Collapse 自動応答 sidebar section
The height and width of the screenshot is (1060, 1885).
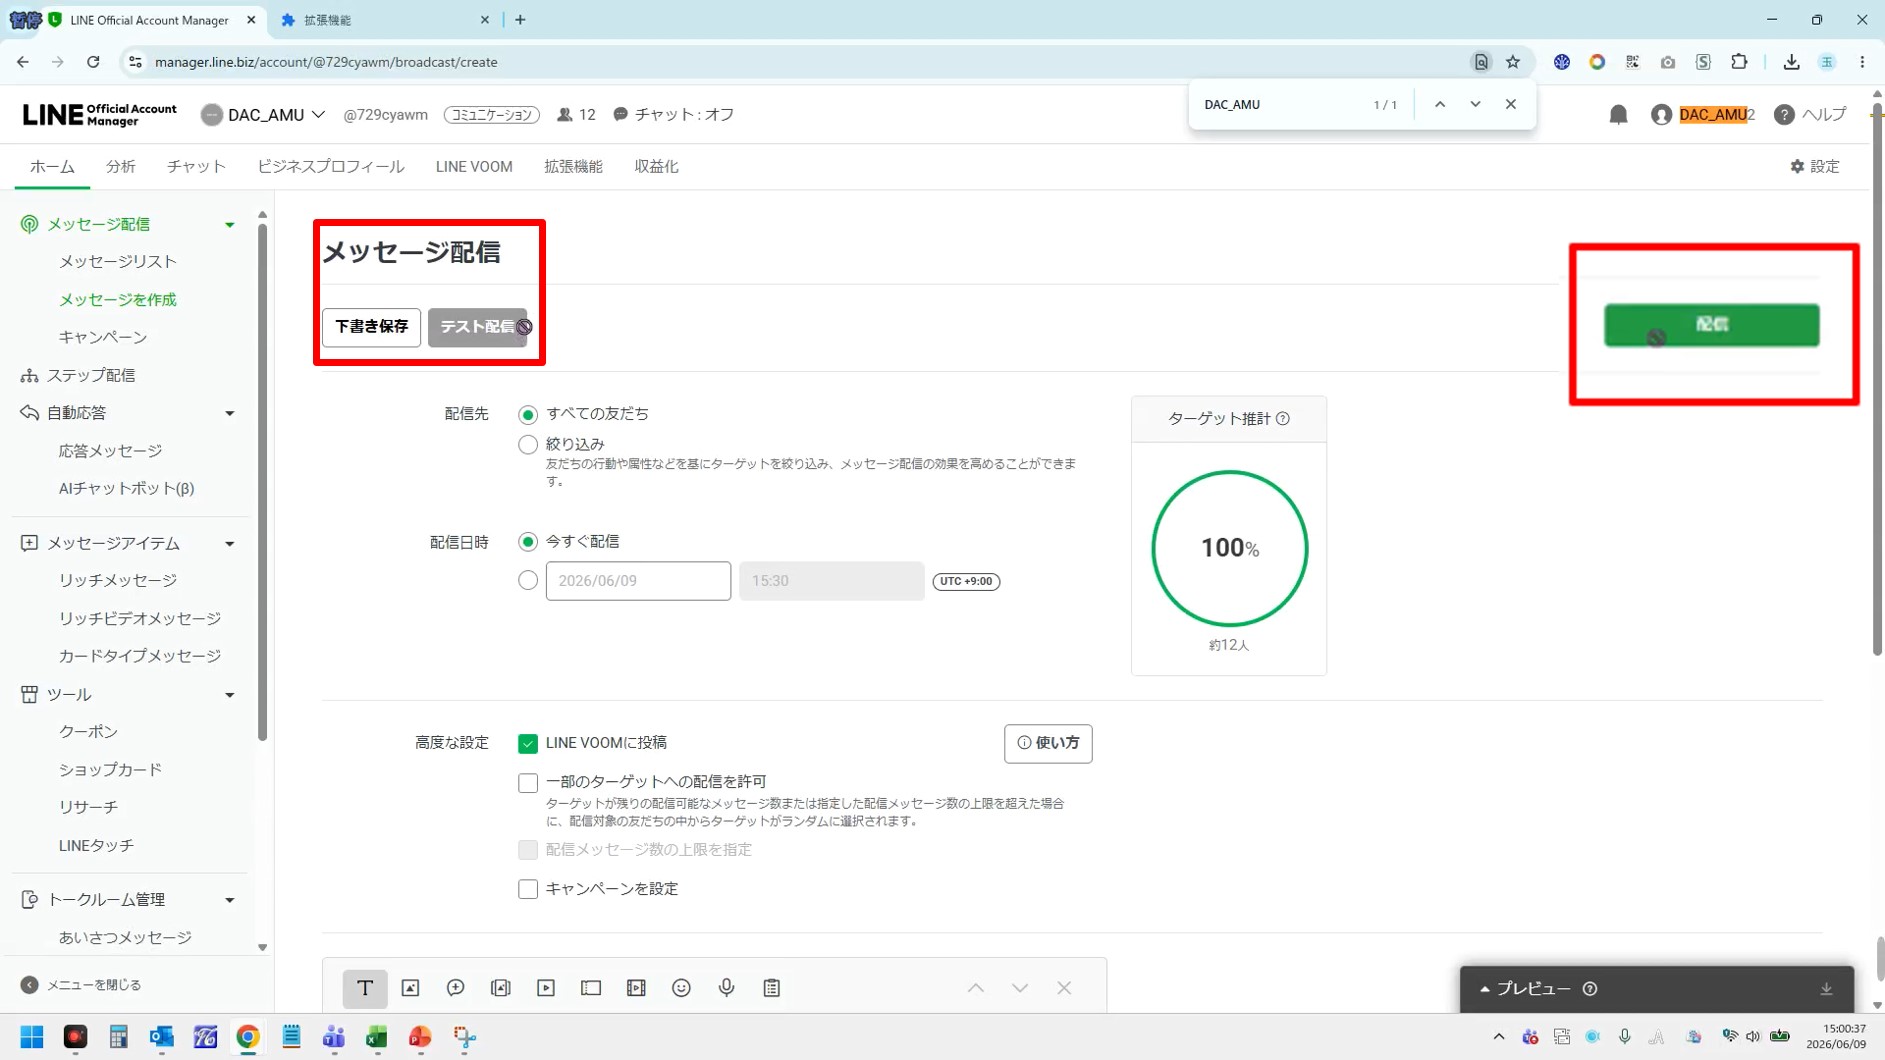pos(230,413)
